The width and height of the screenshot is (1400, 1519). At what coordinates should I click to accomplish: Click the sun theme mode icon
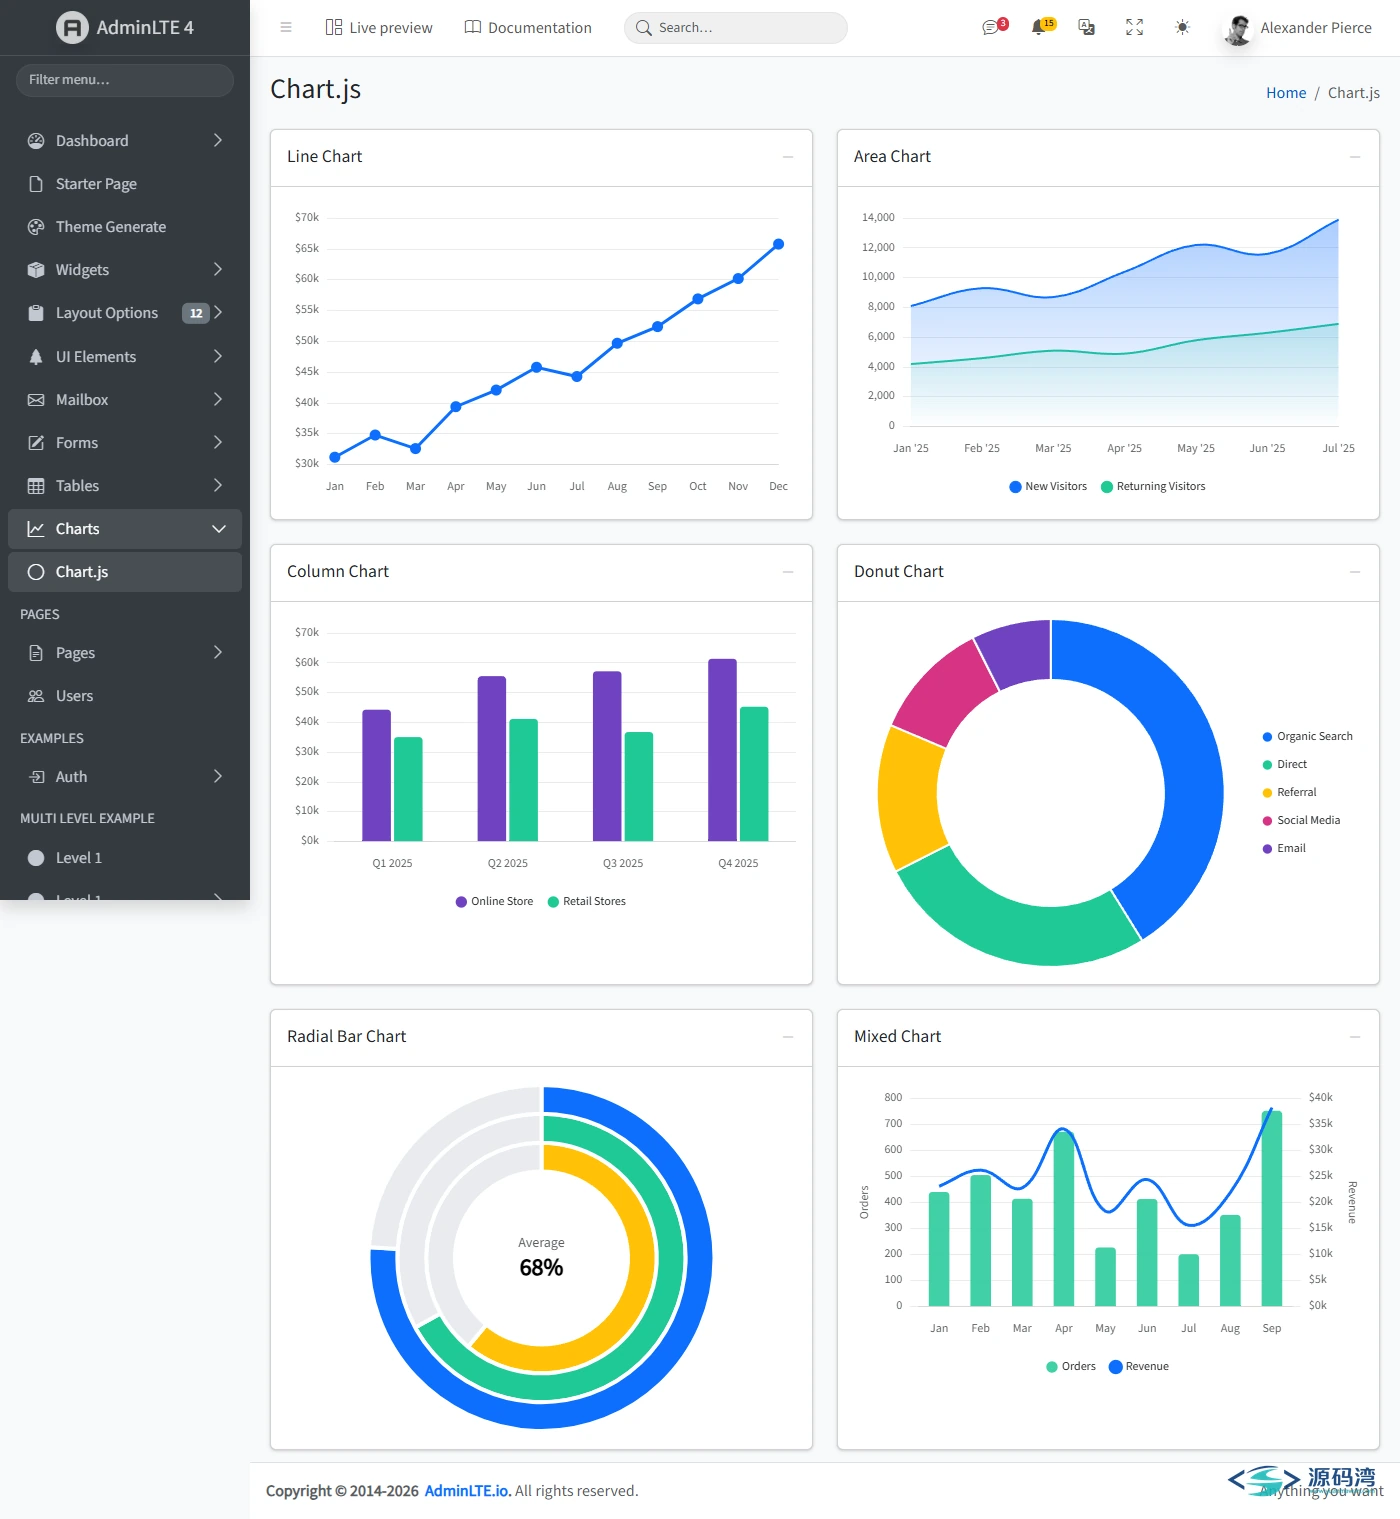pyautogui.click(x=1183, y=28)
